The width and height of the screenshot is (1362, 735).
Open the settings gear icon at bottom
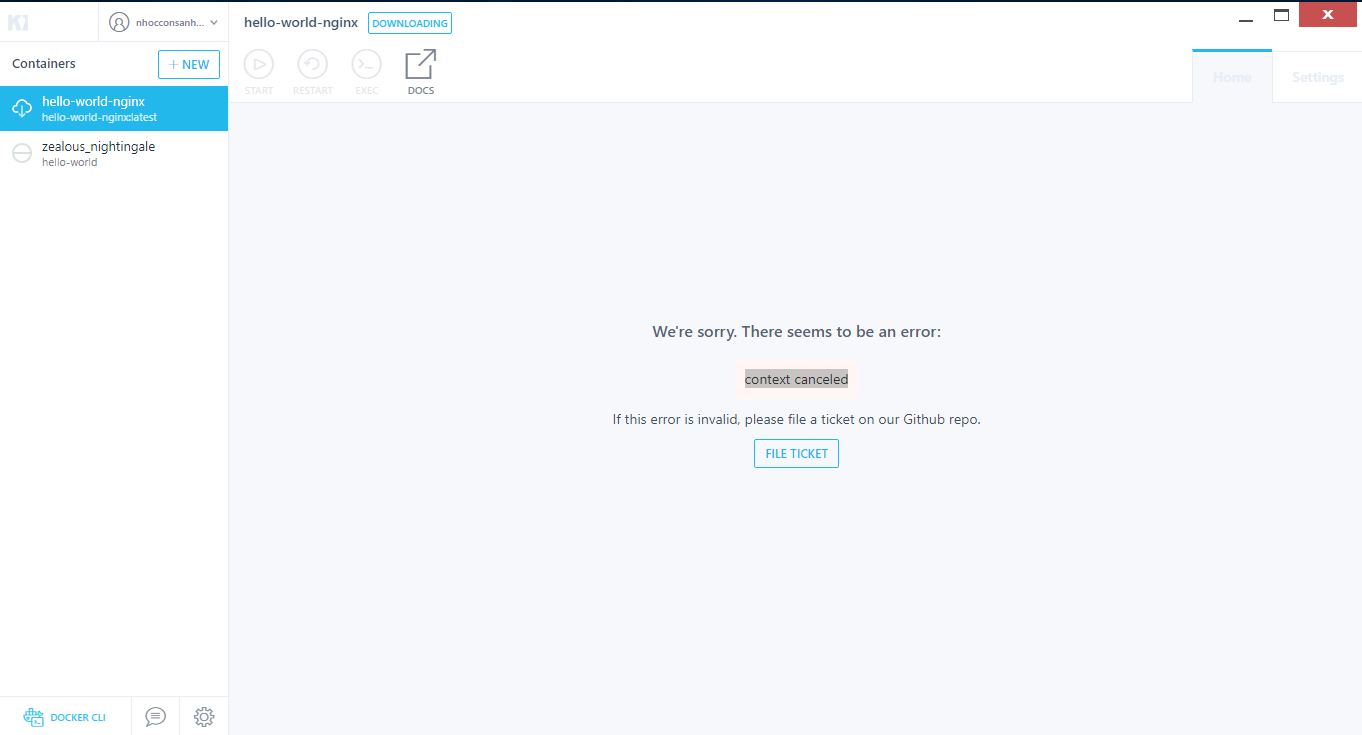[204, 716]
